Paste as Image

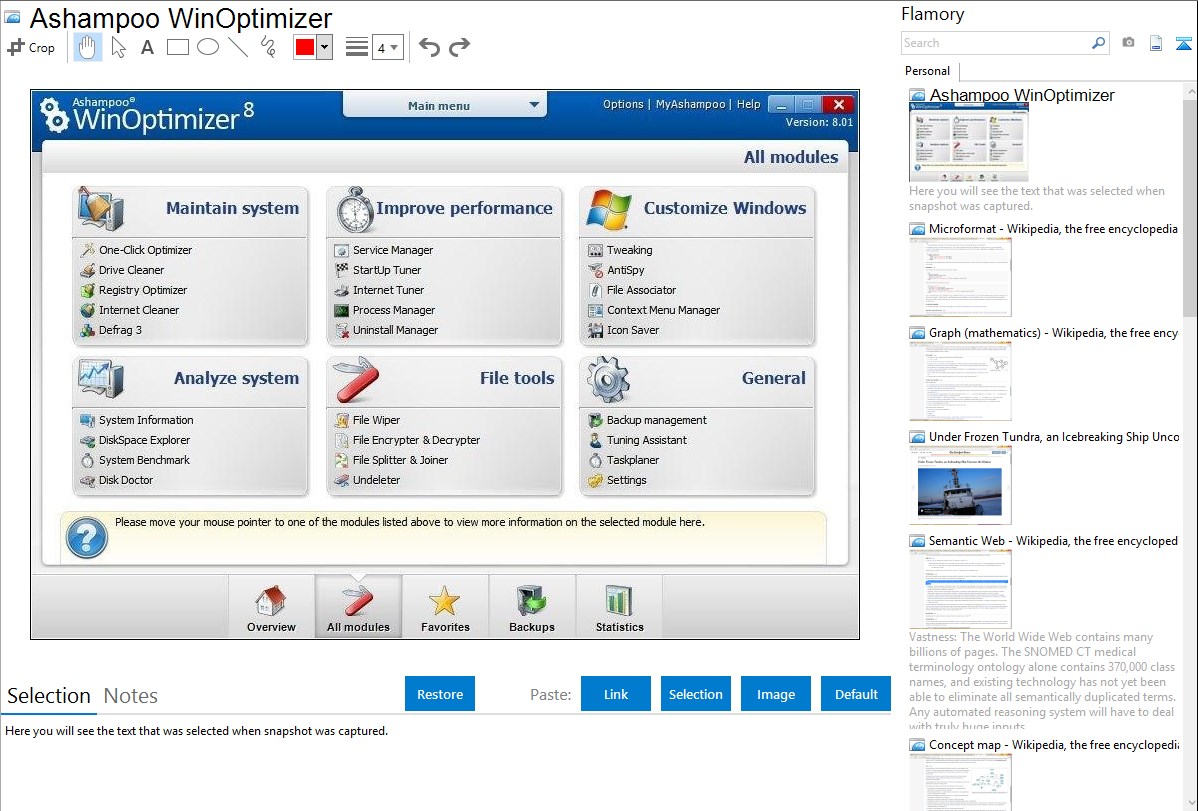pos(775,694)
